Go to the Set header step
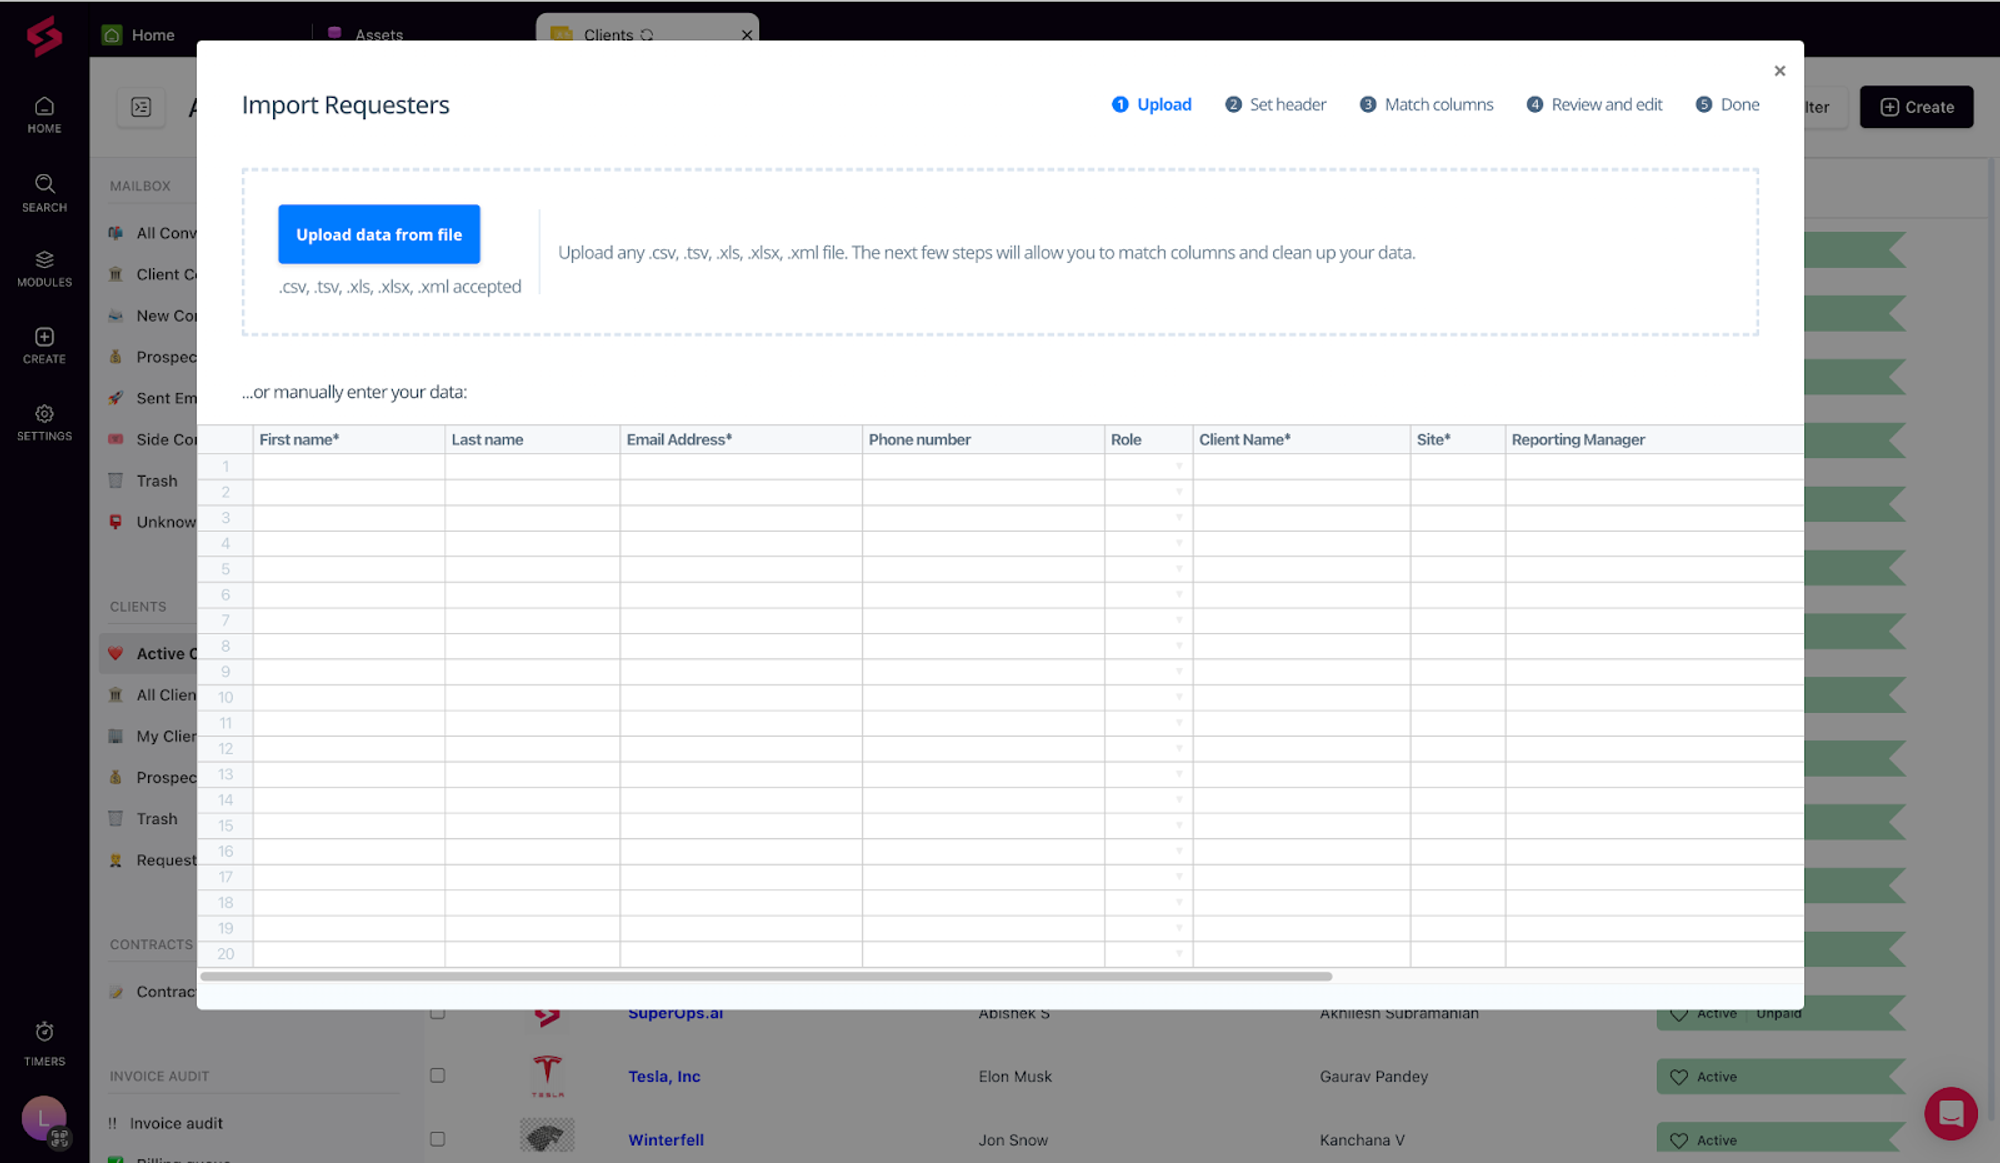Screen dimensions: 2000x1163 click(x=1276, y=105)
